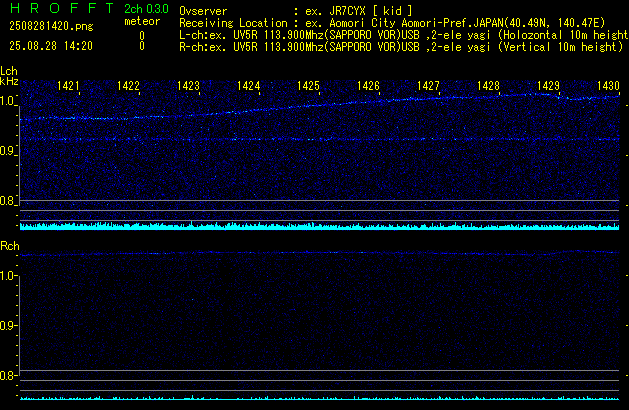Click the Rch 1.0 kHz axis label
This screenshot has height=410, width=629.
click(x=7, y=276)
